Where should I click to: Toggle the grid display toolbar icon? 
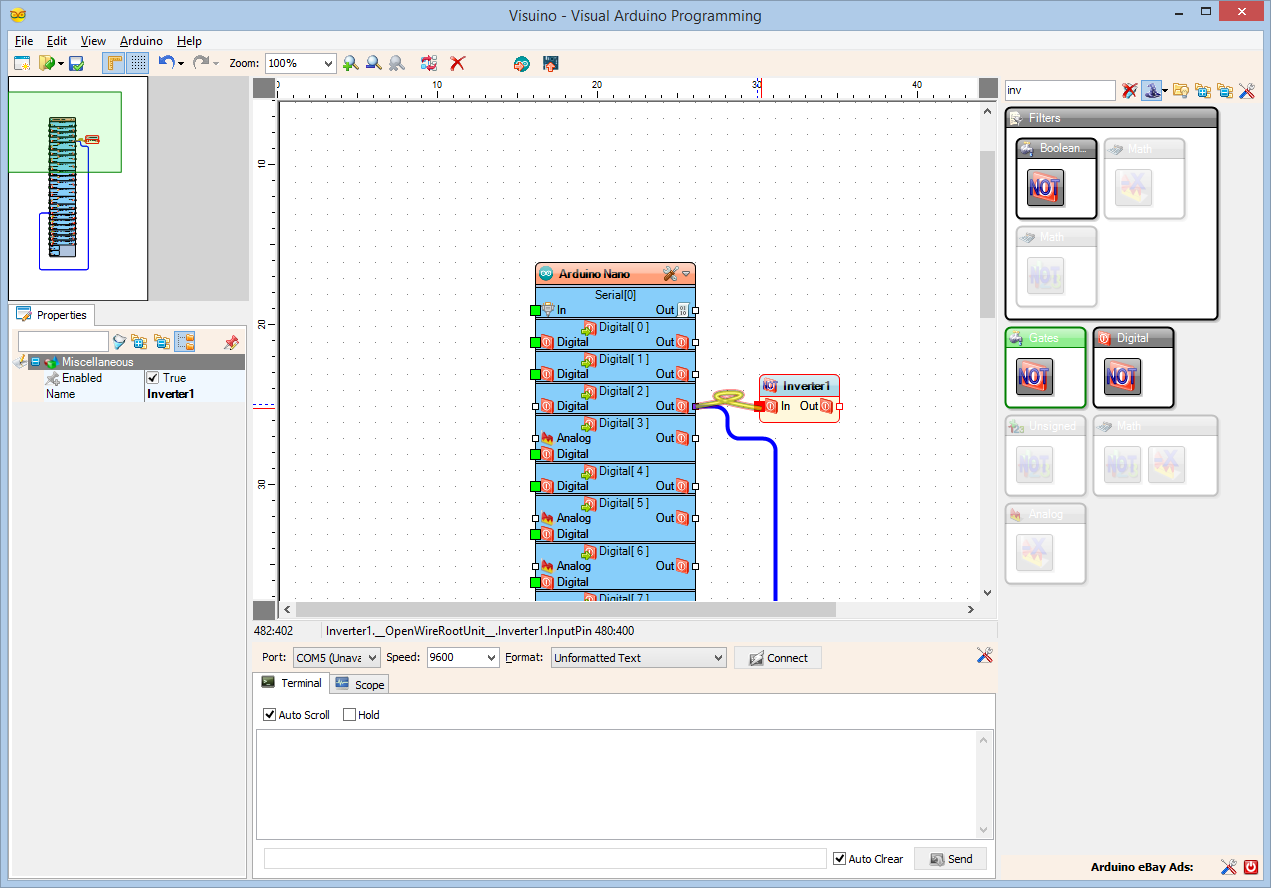(136, 63)
